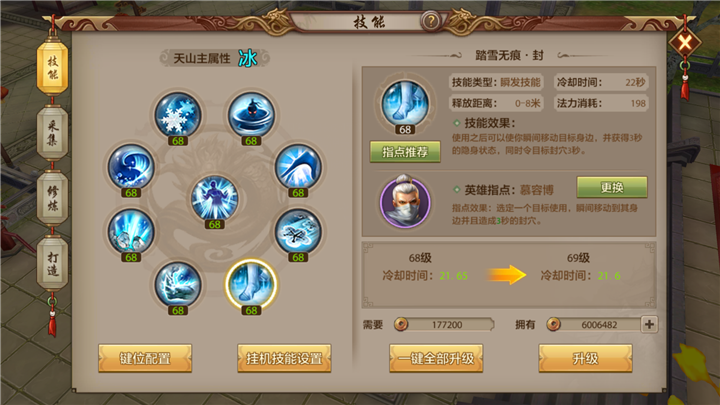
Task: Select the frozen rune circle skill icon
Action: 298,231
